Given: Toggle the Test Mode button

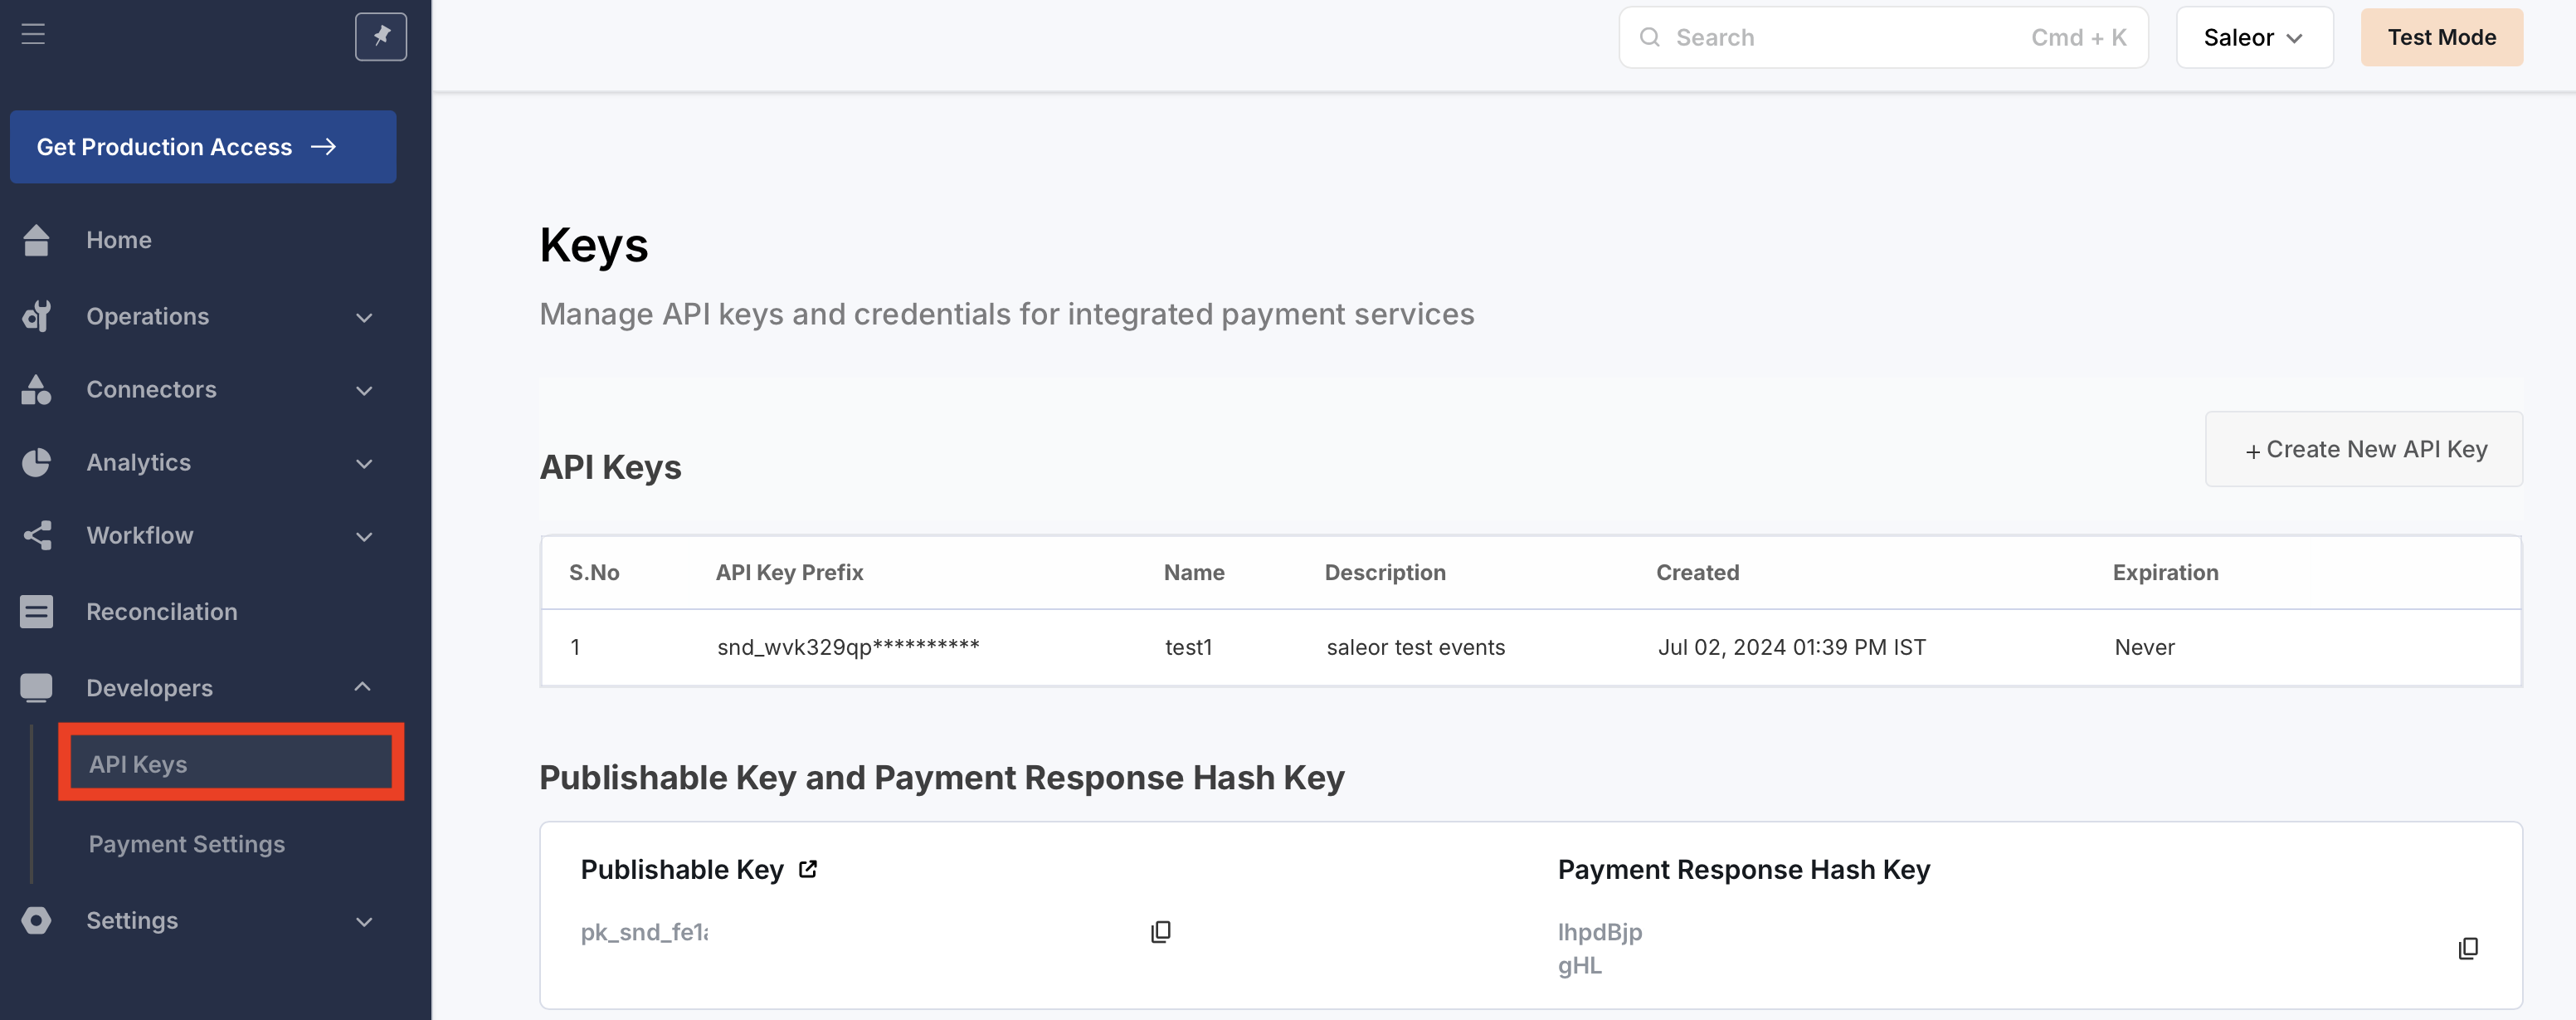Looking at the screenshot, I should click(x=2441, y=37).
